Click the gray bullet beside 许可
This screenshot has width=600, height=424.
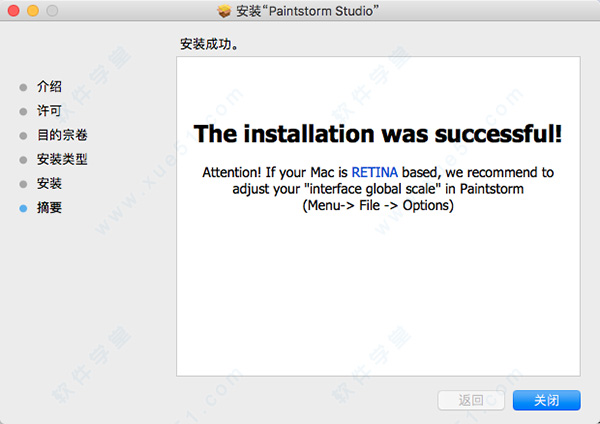pyautogui.click(x=23, y=111)
